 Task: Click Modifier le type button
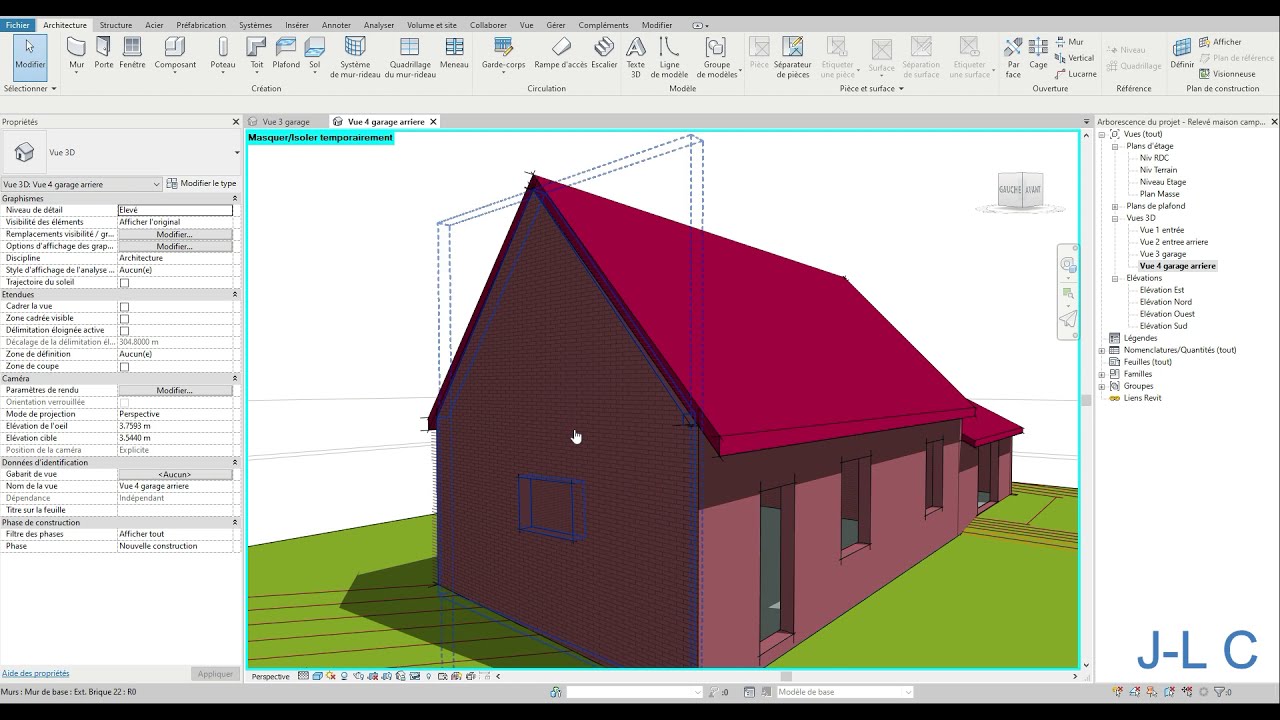(x=201, y=184)
